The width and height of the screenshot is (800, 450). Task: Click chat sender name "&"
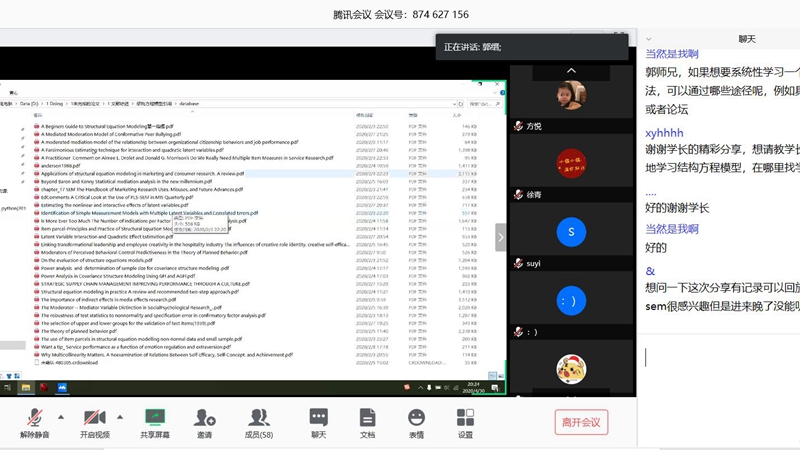click(650, 271)
